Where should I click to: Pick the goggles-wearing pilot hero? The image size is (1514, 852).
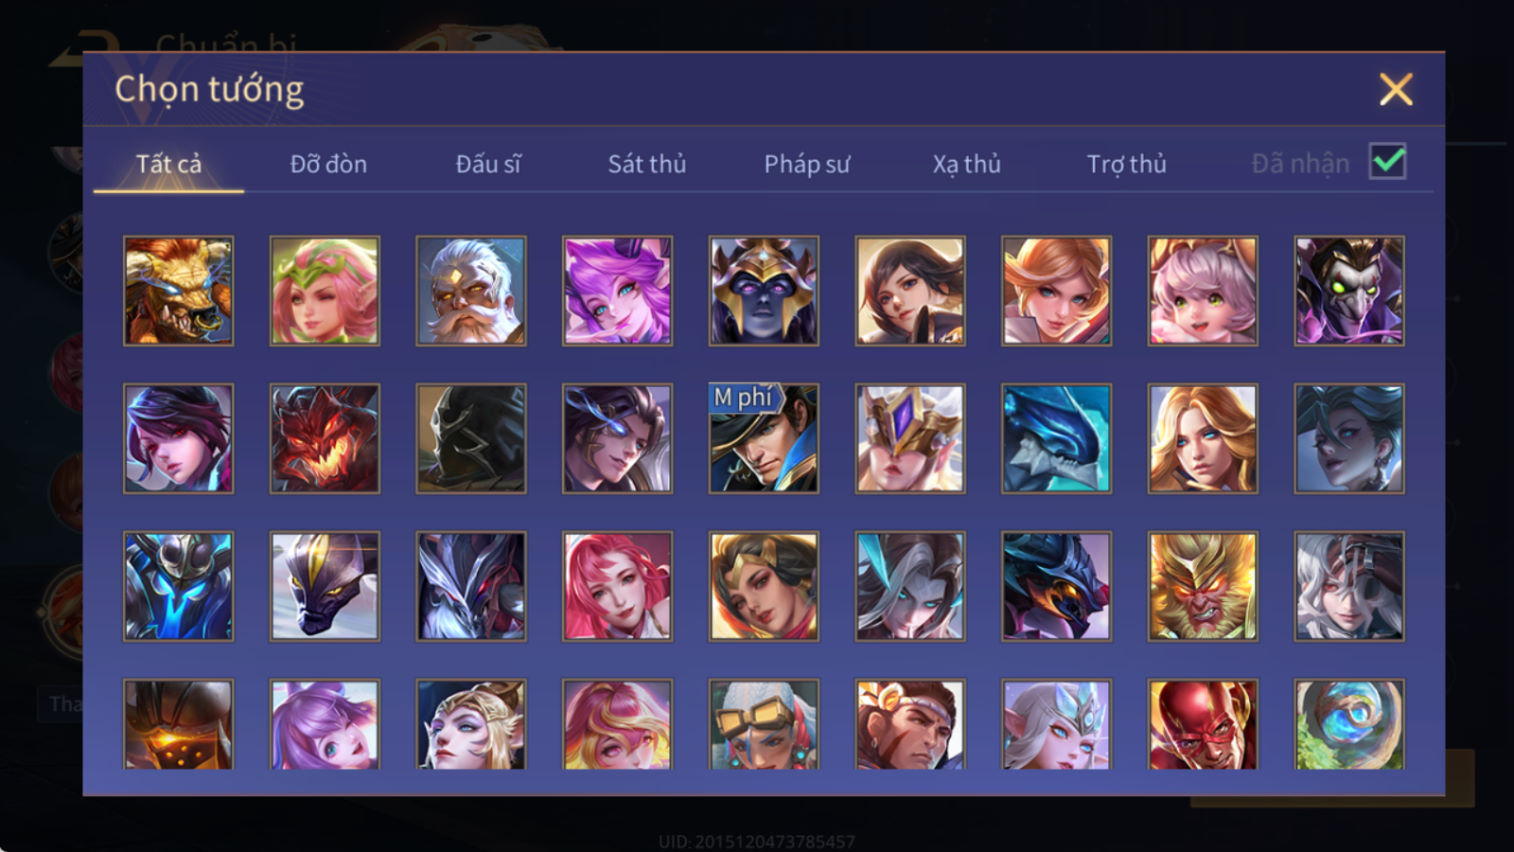tap(764, 725)
